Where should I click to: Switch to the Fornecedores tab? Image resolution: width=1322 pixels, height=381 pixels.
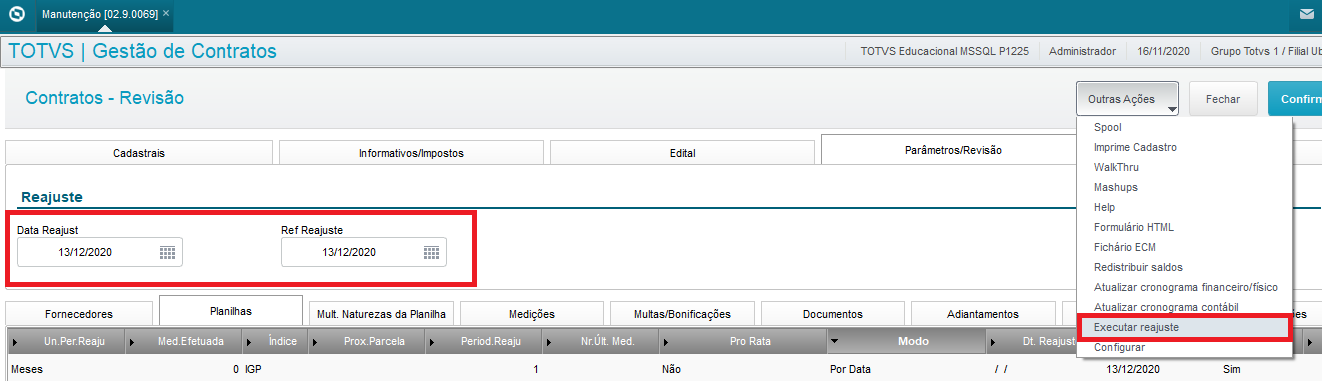pos(79,314)
